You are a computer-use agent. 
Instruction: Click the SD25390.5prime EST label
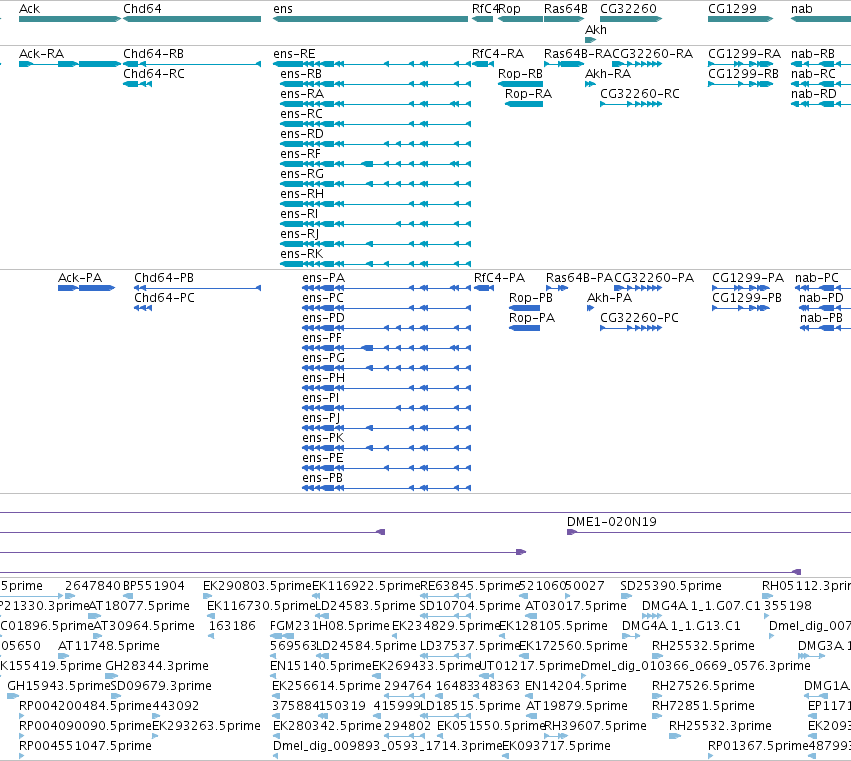pyautogui.click(x=671, y=586)
